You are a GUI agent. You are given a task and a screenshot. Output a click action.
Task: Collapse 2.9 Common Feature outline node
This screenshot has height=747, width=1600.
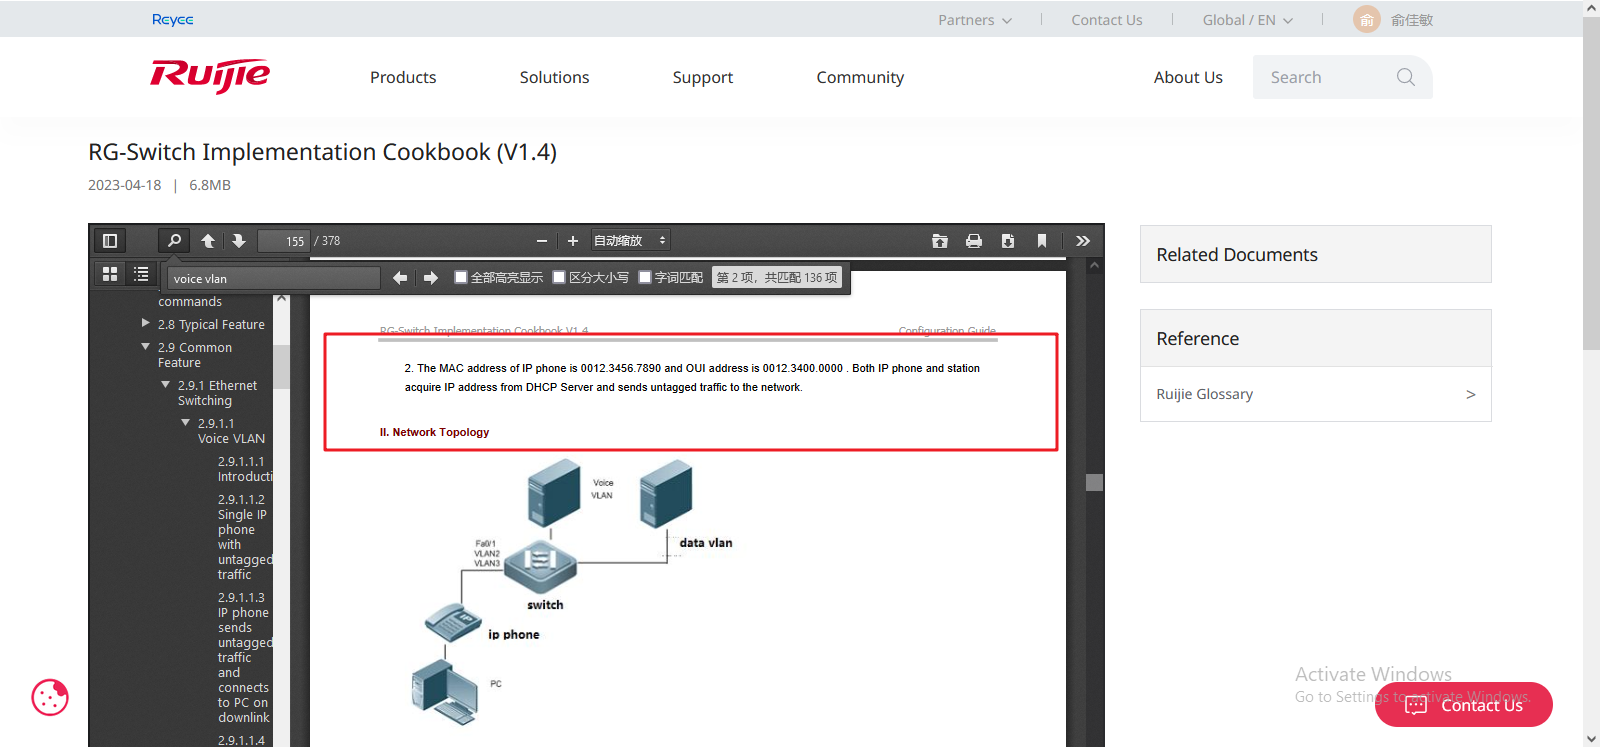(x=146, y=346)
